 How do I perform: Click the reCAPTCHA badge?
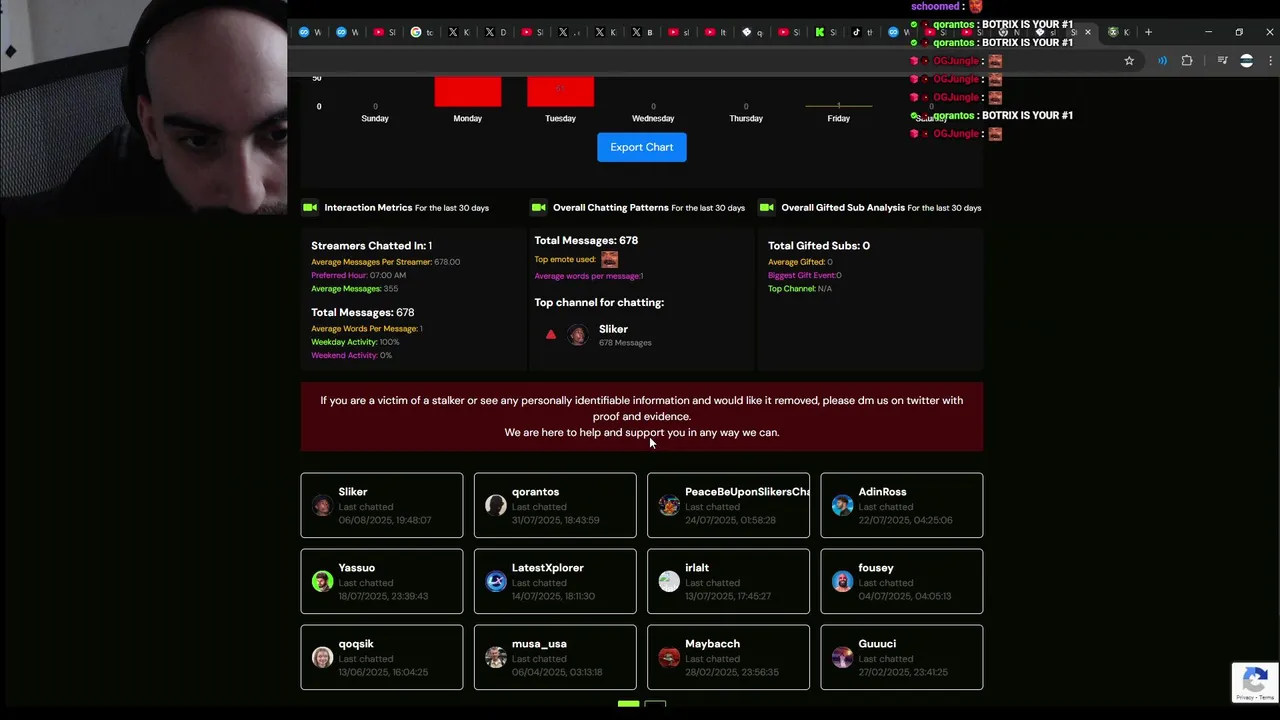coord(1255,682)
